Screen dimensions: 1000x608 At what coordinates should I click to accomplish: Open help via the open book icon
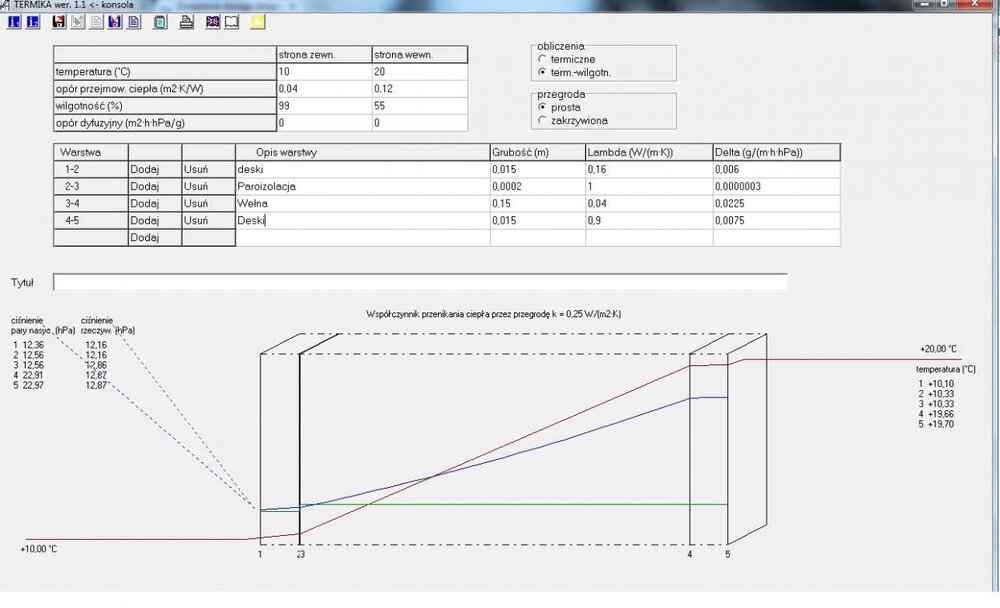tap(231, 21)
